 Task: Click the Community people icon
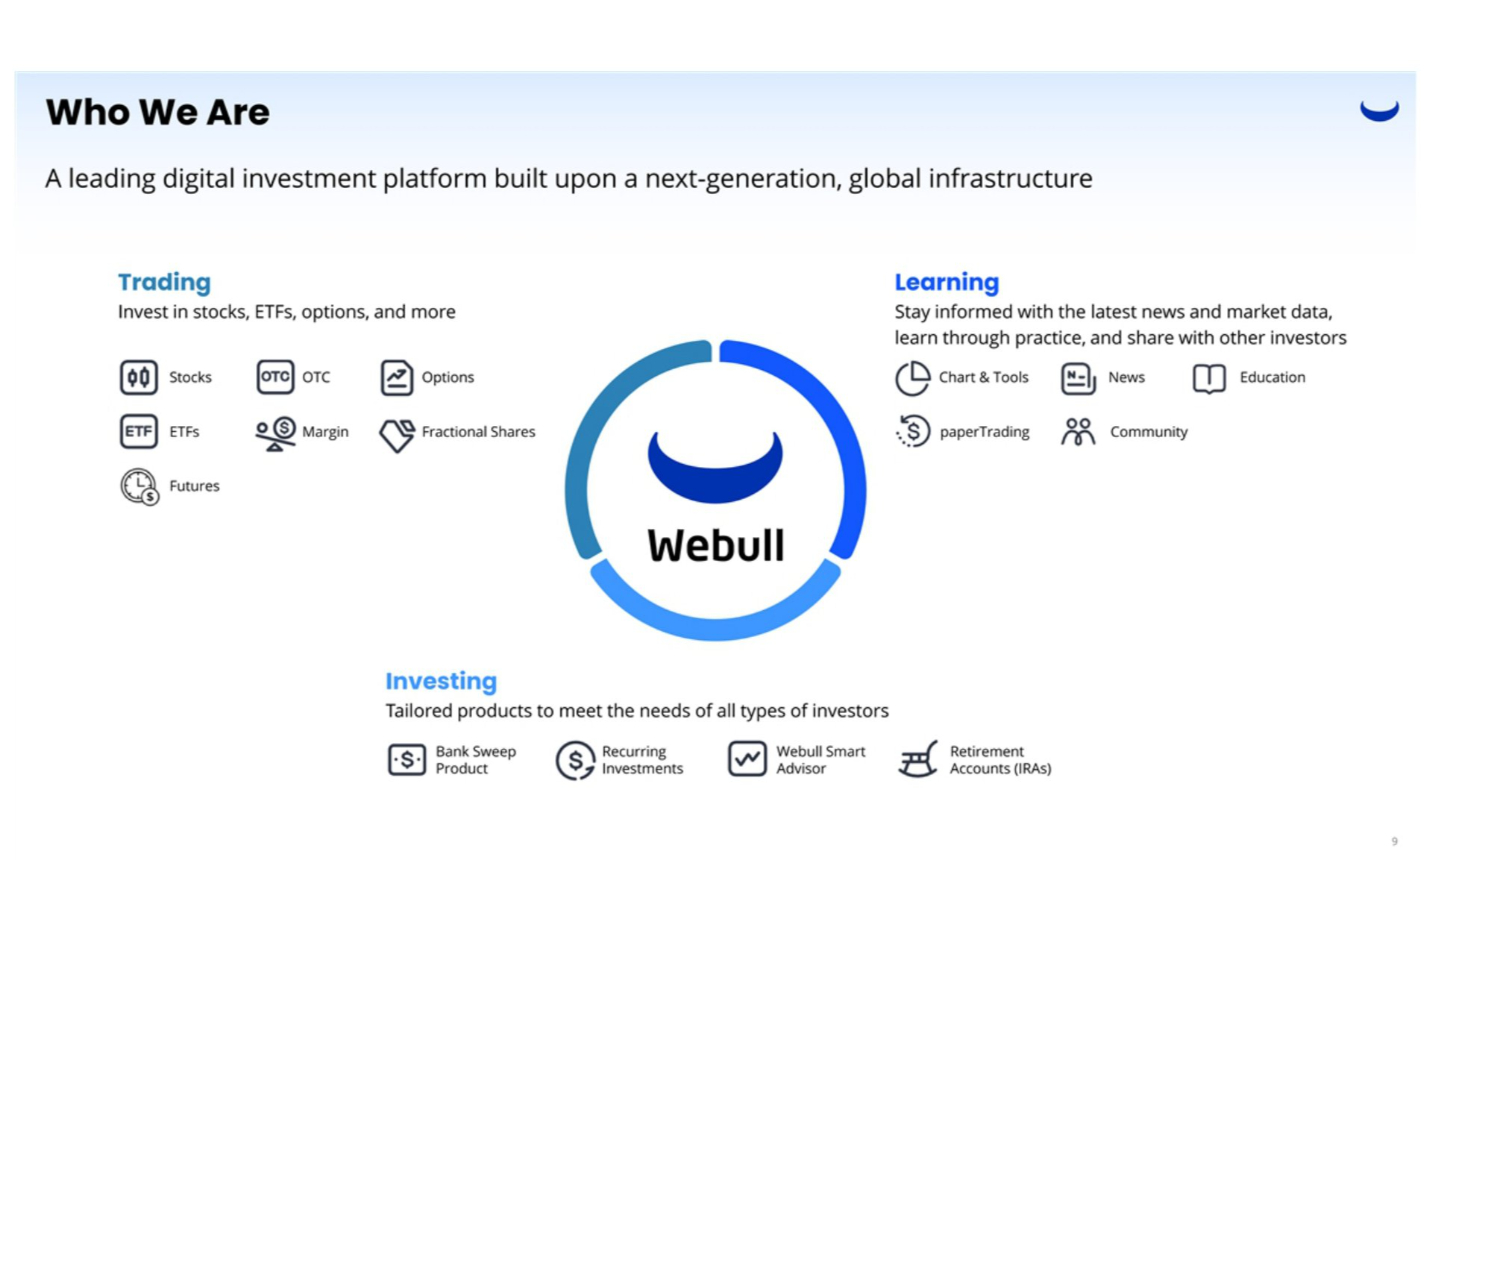click(1078, 432)
